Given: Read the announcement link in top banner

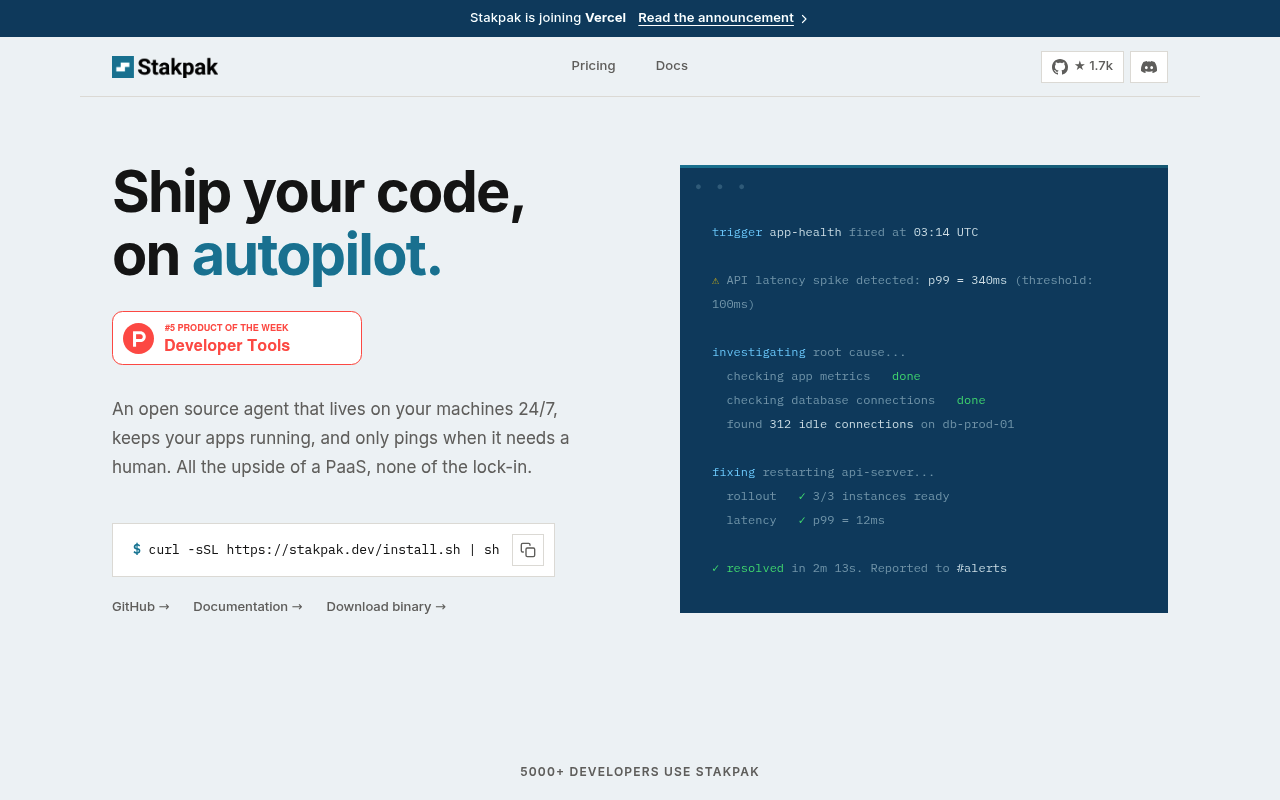Looking at the screenshot, I should click(x=723, y=18).
